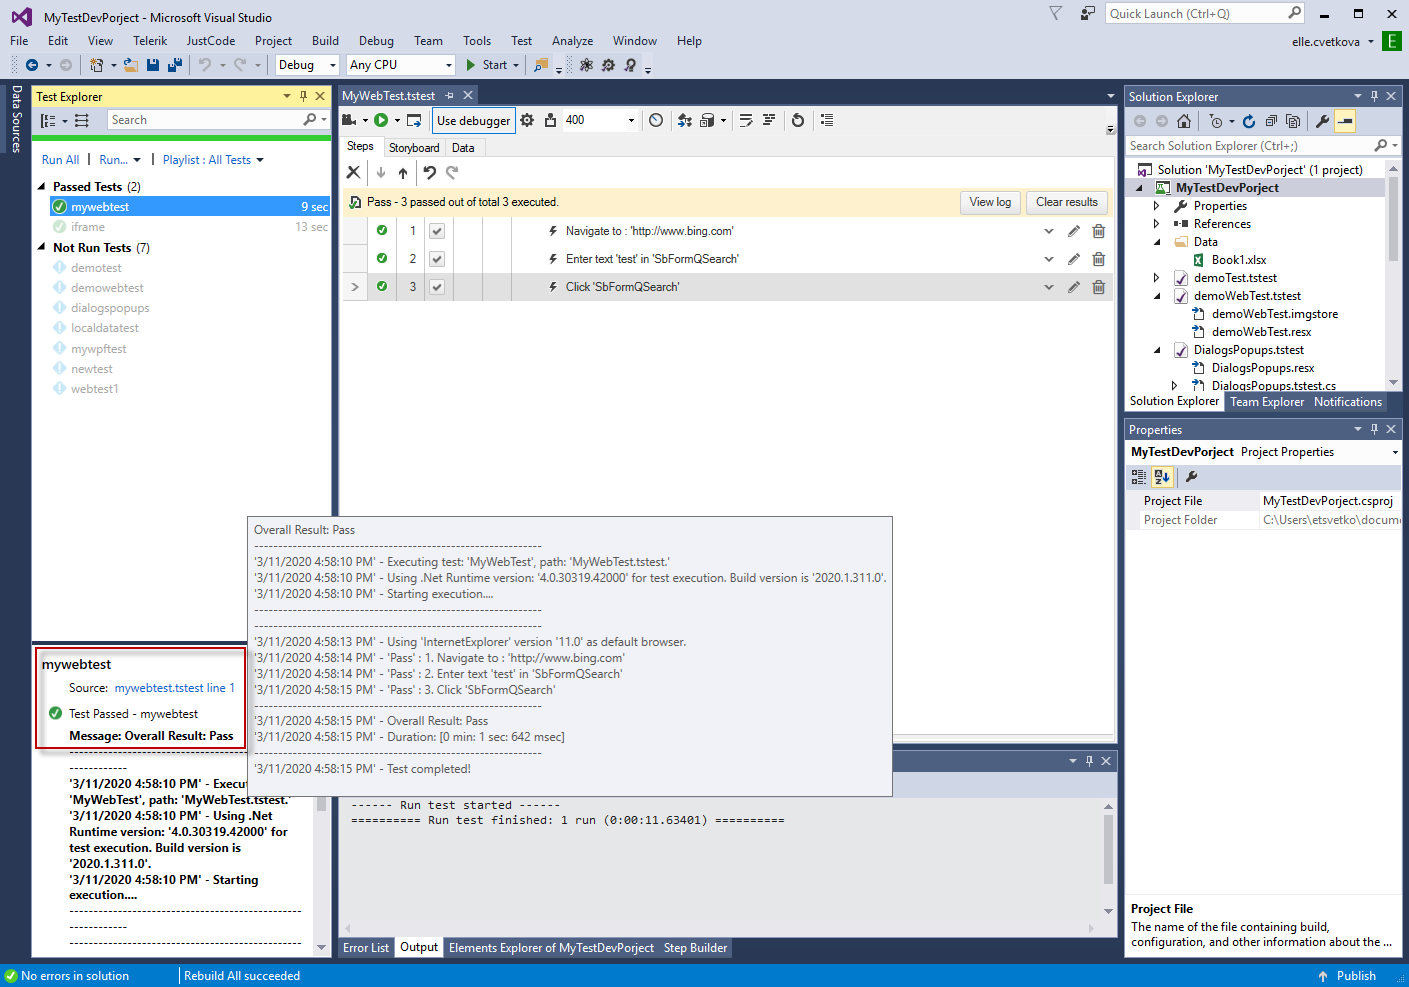Screen dimensions: 1409x987
Task: Select Book1.xlsx in Solution Explorer
Action: point(1239,260)
